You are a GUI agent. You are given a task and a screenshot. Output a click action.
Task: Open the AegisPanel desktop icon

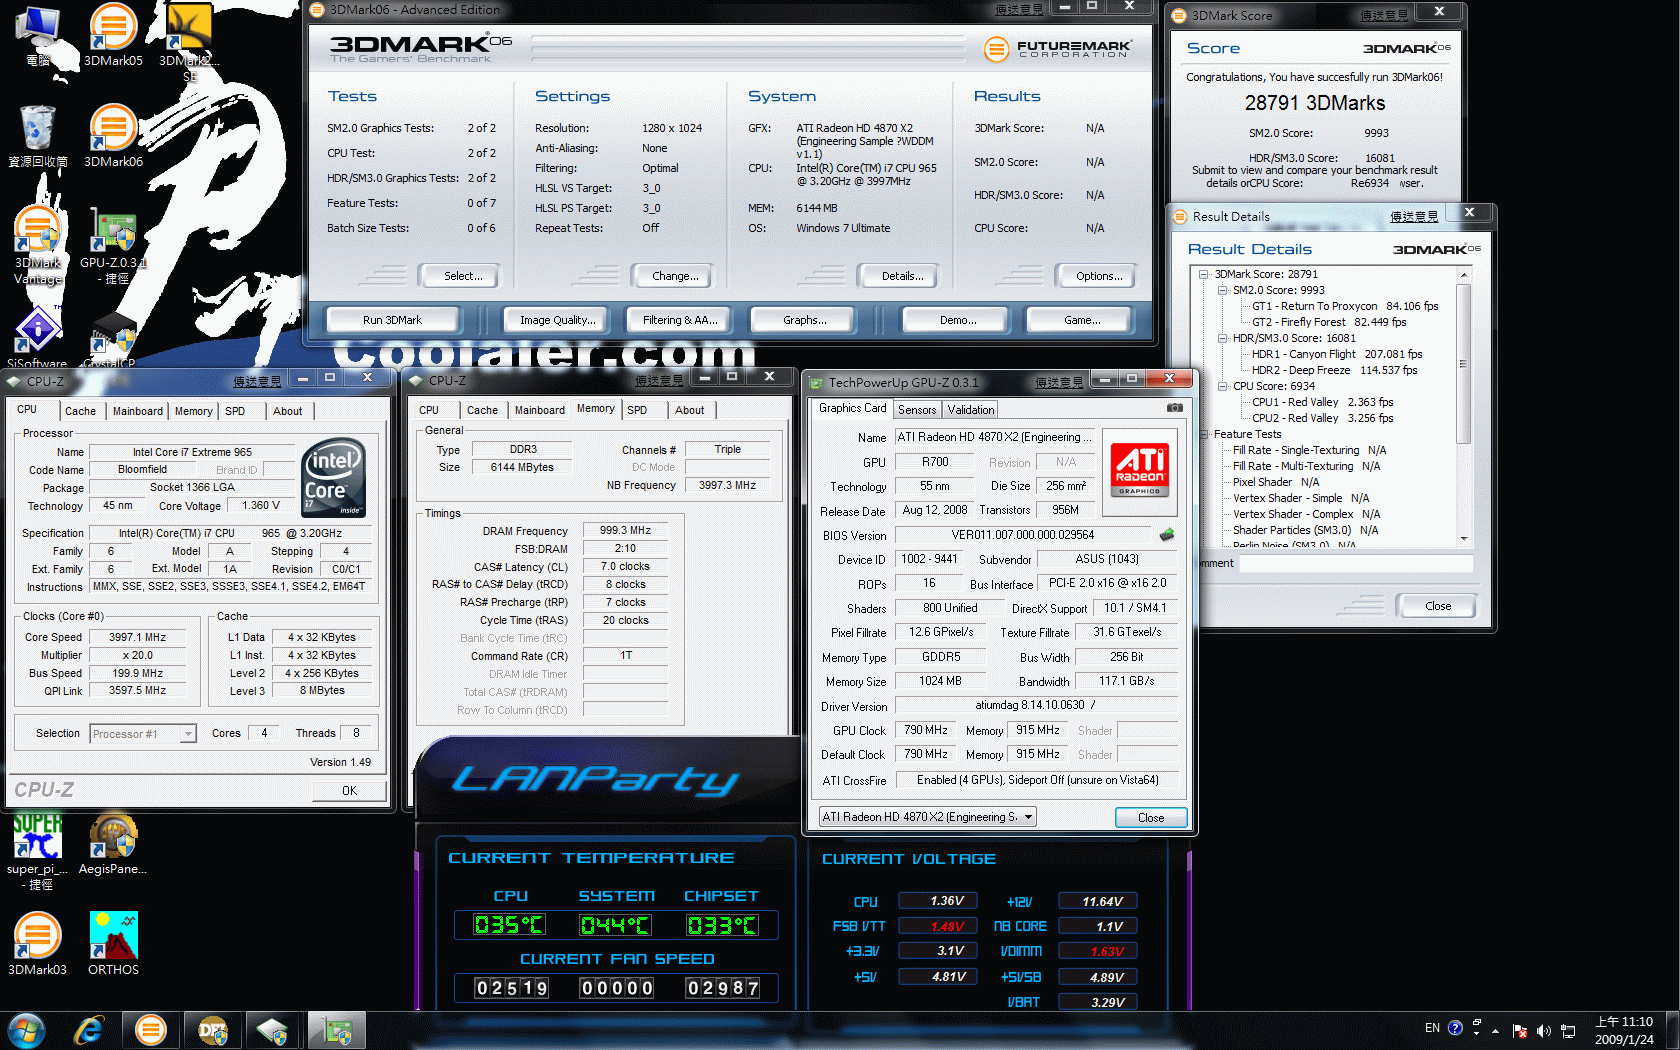click(113, 845)
